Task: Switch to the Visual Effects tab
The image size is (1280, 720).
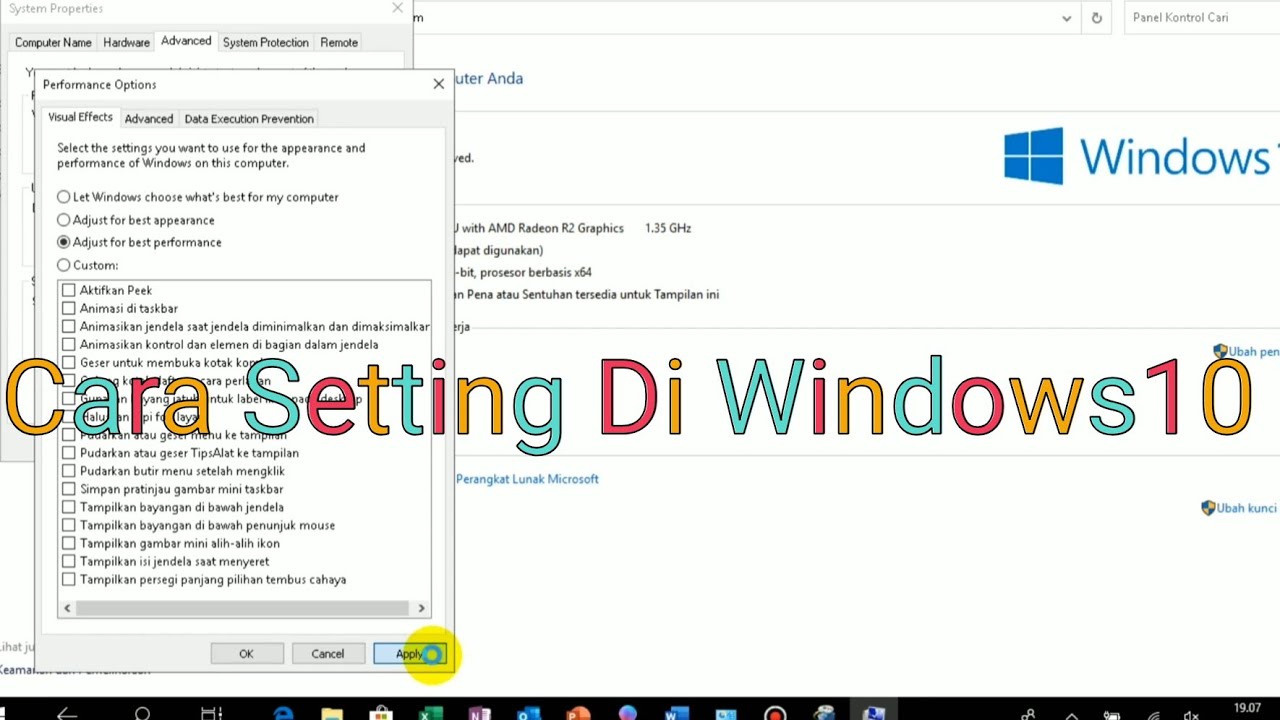Action: click(x=80, y=117)
